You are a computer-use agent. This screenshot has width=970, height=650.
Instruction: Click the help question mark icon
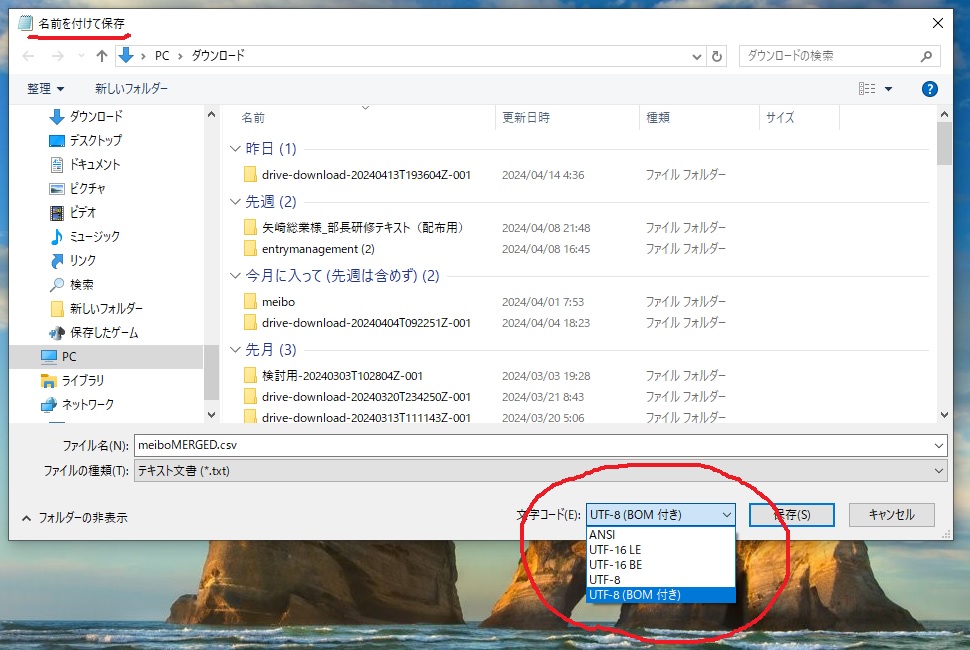(929, 89)
